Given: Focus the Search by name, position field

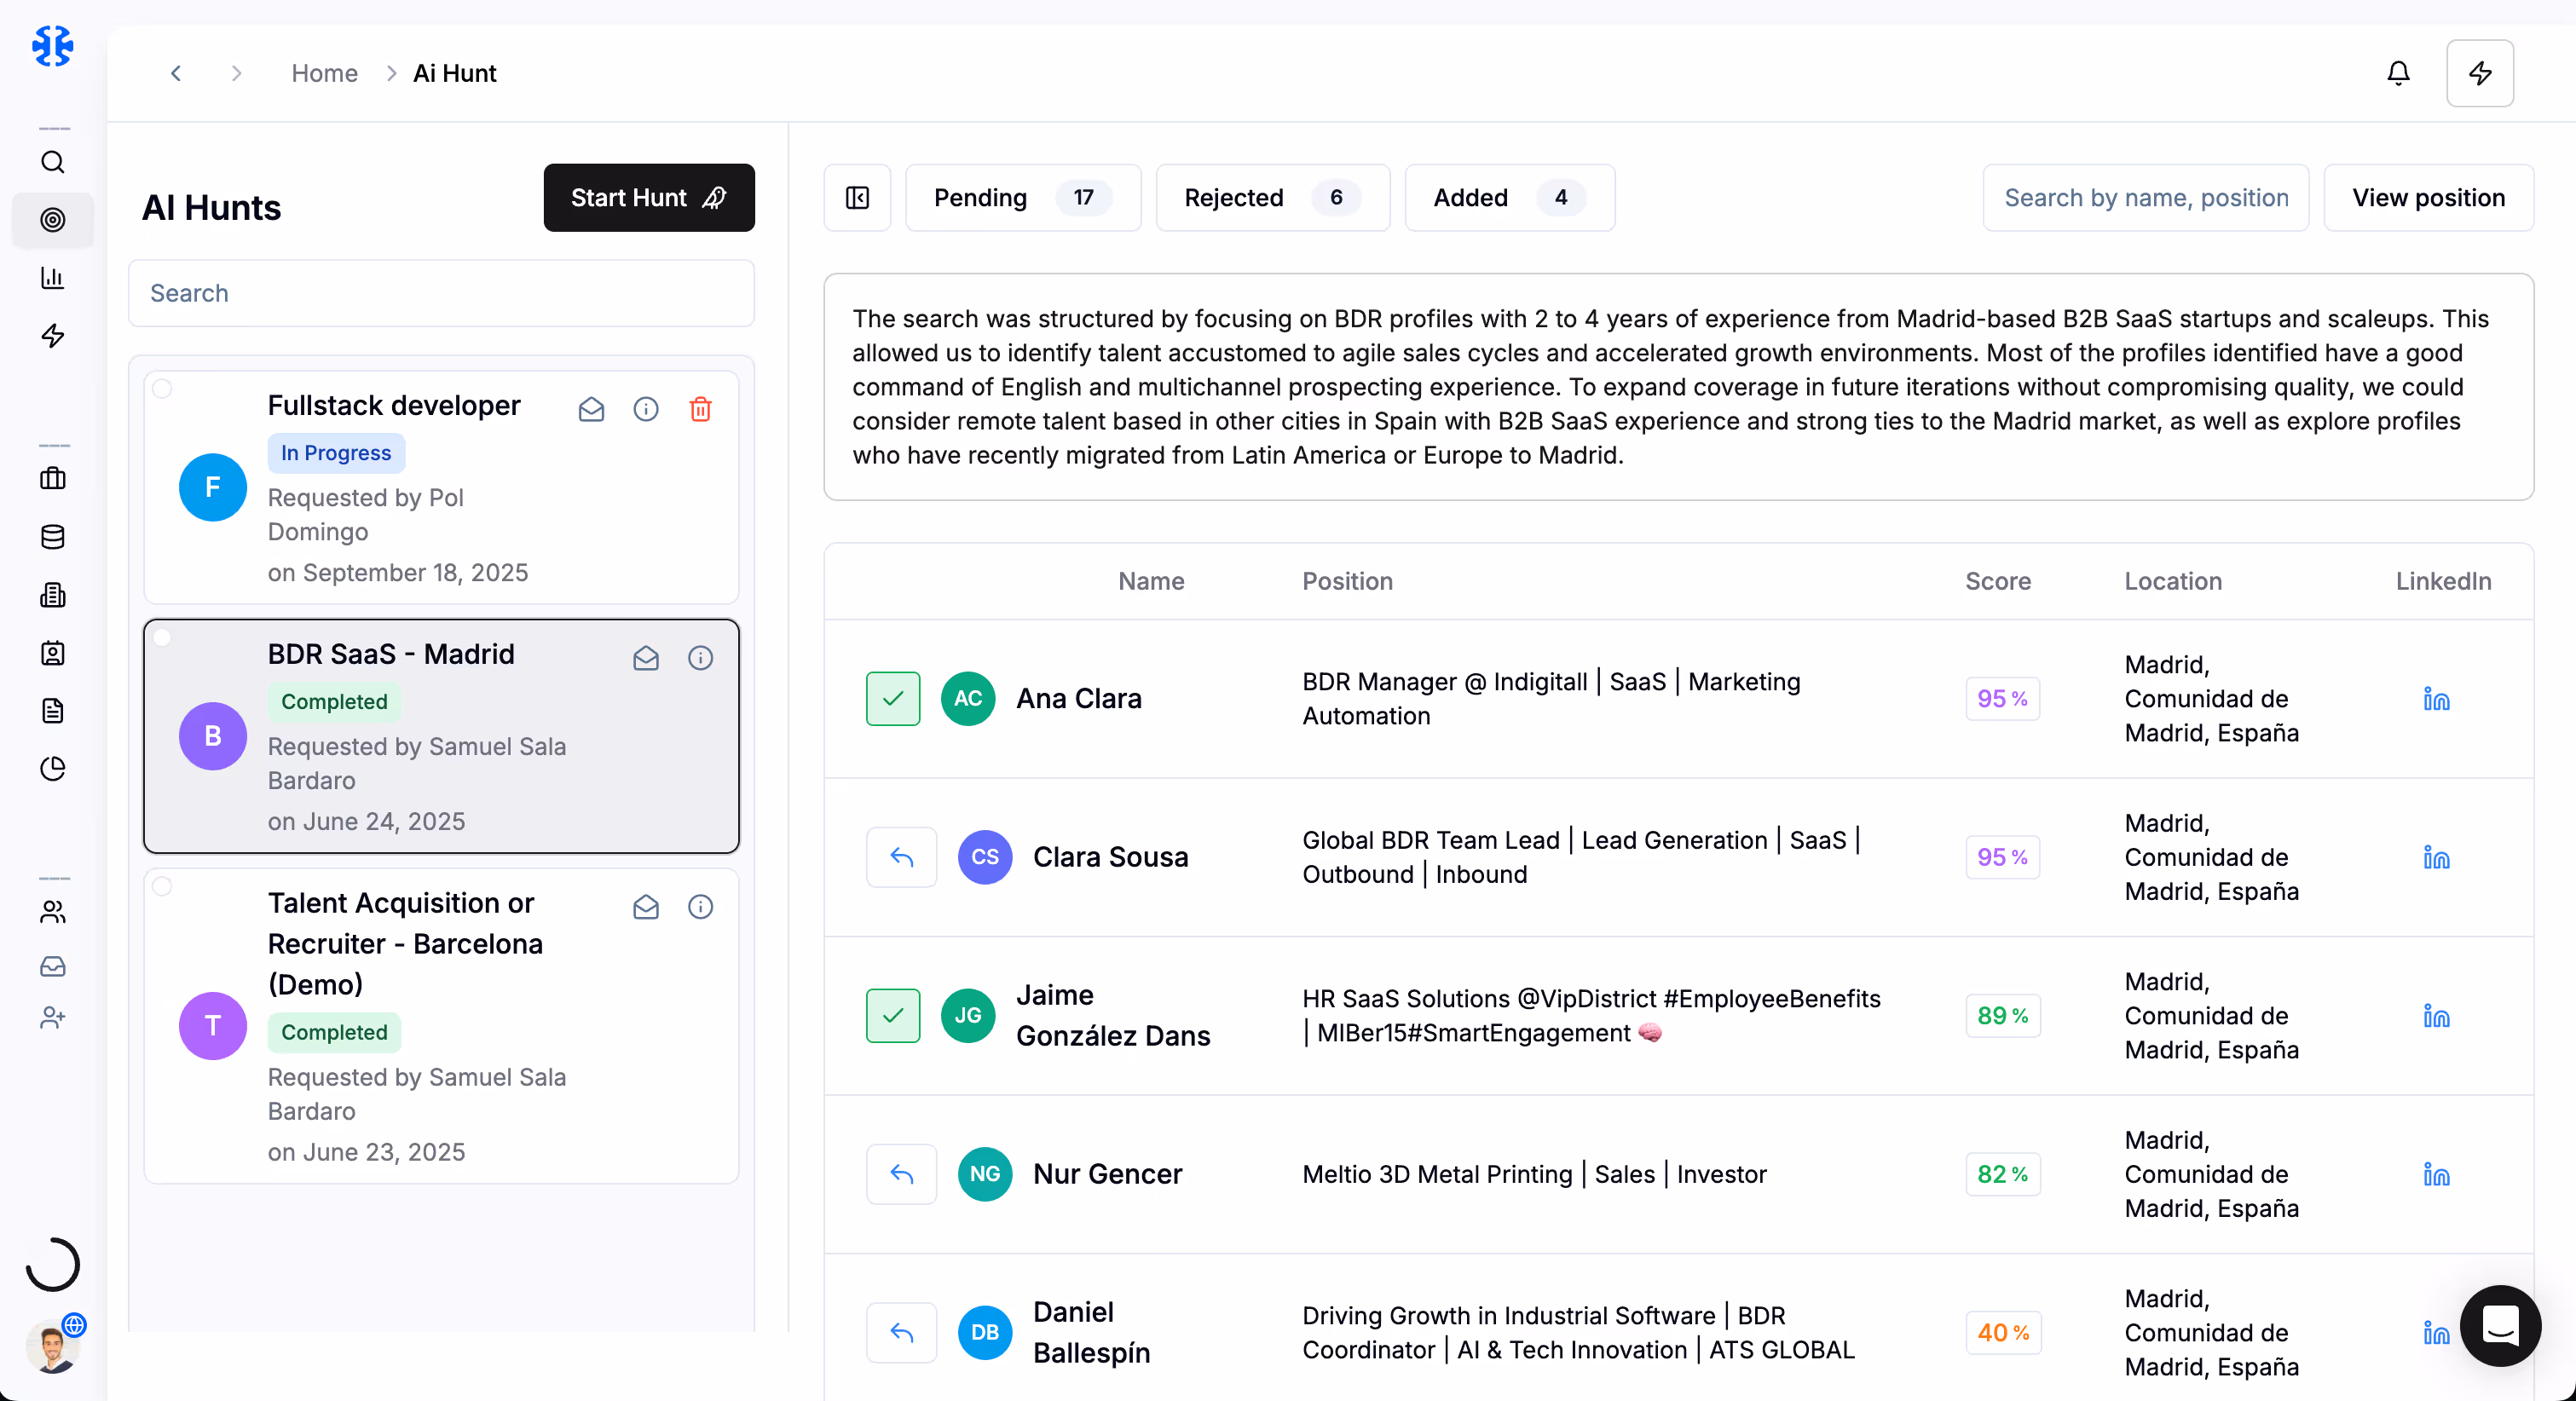Looking at the screenshot, I should (x=2145, y=198).
